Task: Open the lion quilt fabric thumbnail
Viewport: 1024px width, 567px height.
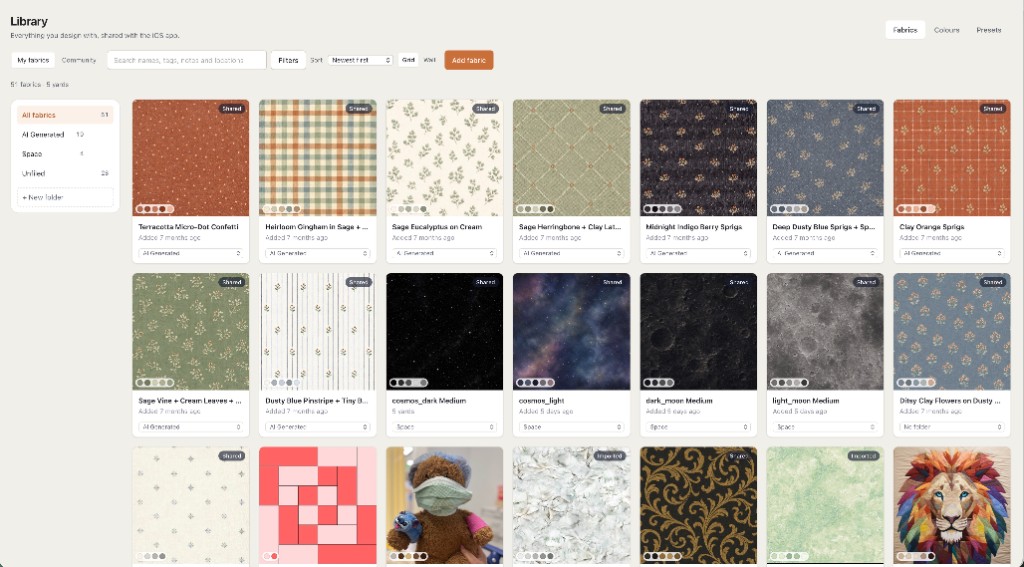Action: (952, 506)
